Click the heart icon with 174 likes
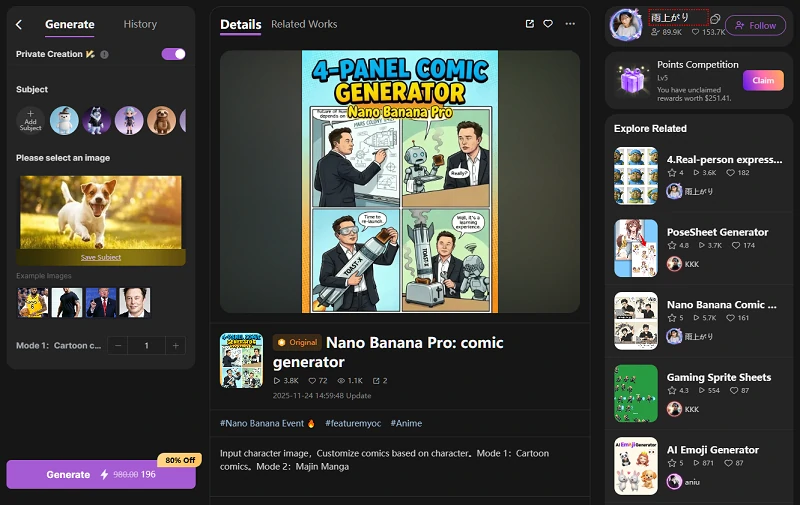 736,245
